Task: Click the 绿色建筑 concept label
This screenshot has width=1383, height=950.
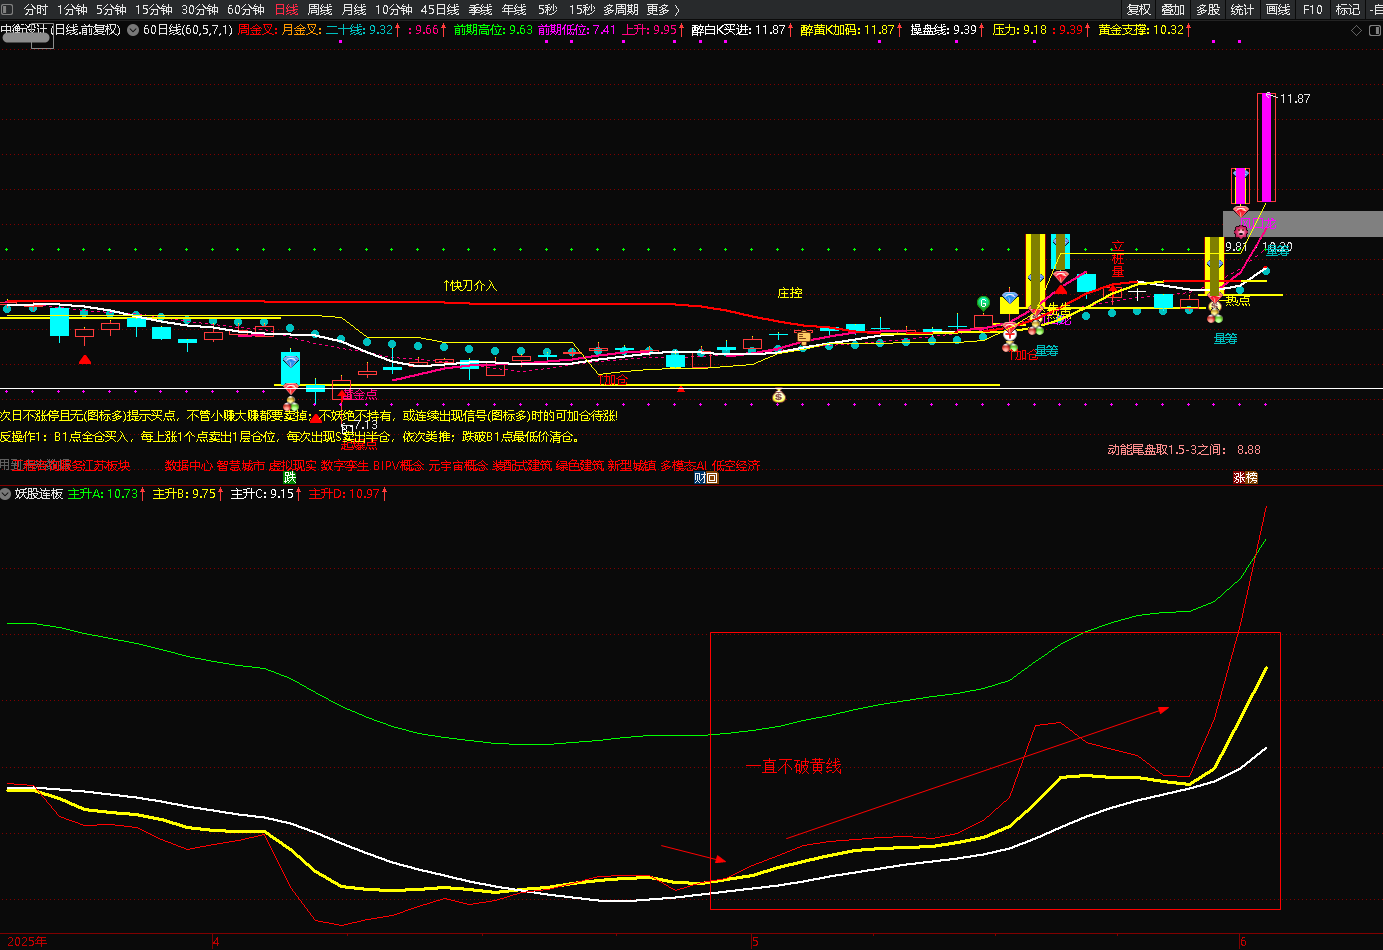Action: [580, 466]
